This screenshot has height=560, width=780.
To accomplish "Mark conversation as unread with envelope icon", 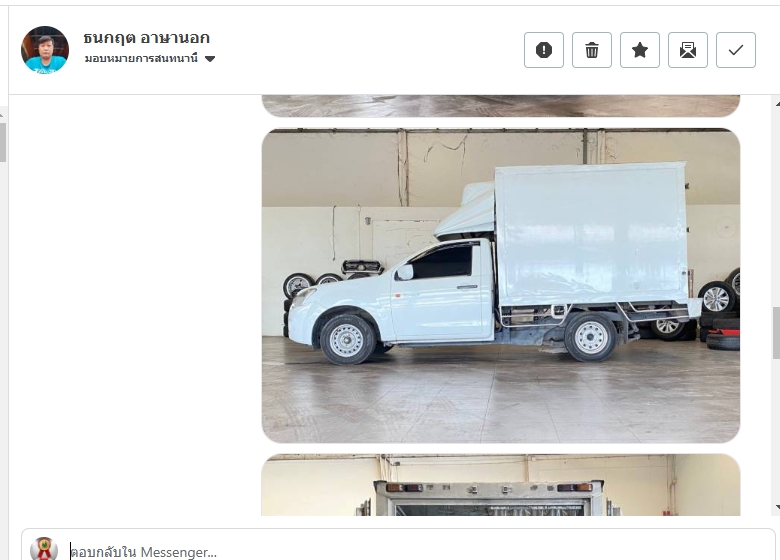I will (x=688, y=50).
